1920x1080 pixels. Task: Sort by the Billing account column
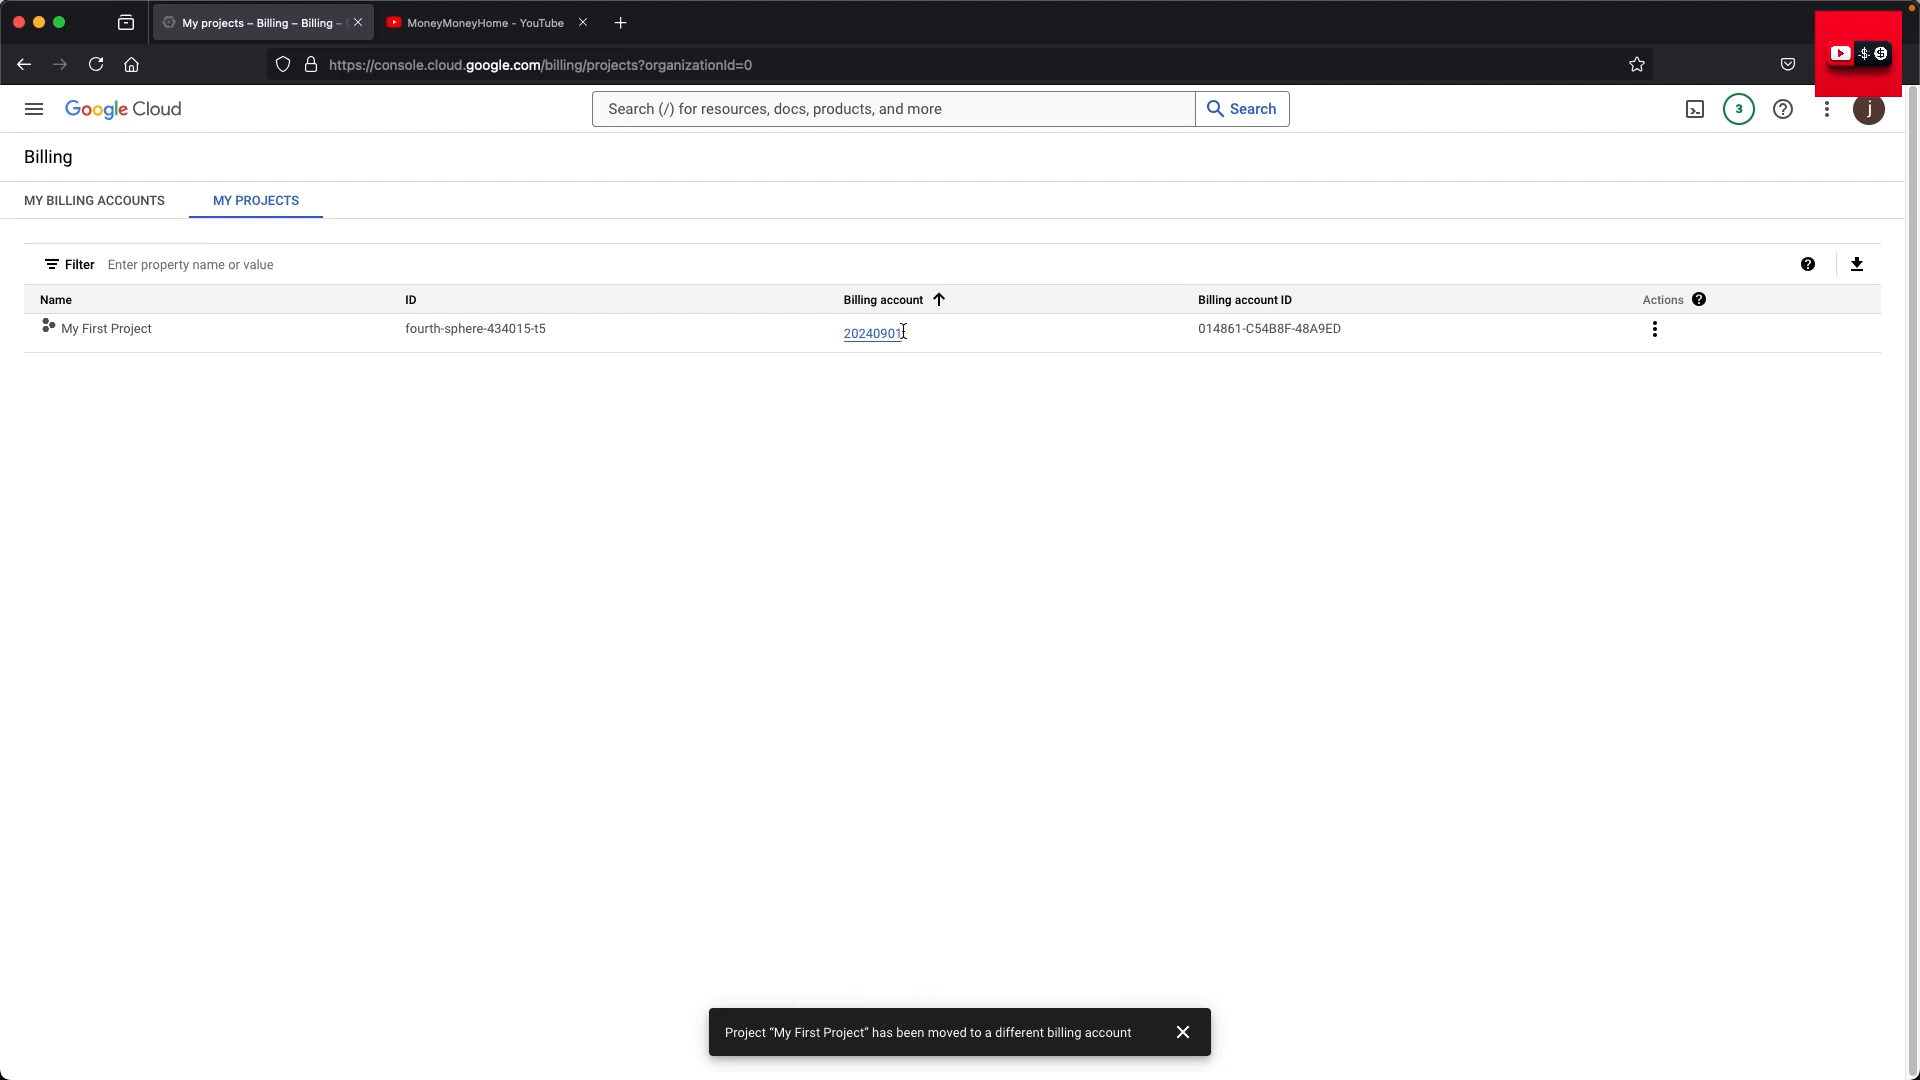[883, 300]
